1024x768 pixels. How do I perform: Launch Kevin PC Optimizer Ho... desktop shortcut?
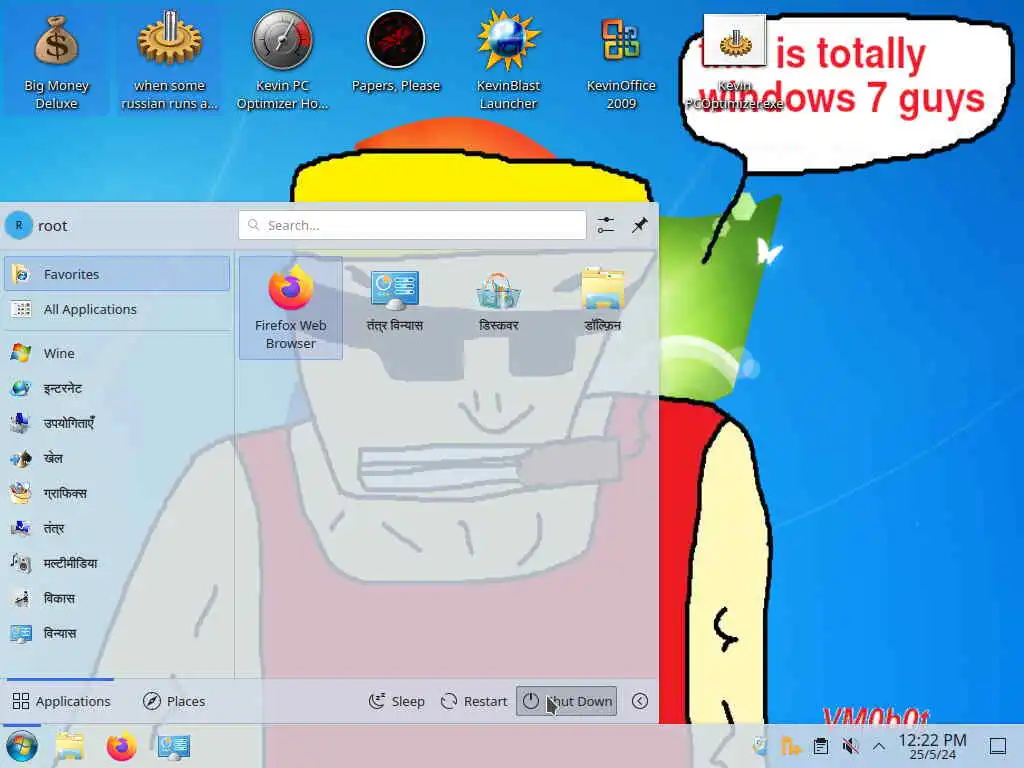282,62
